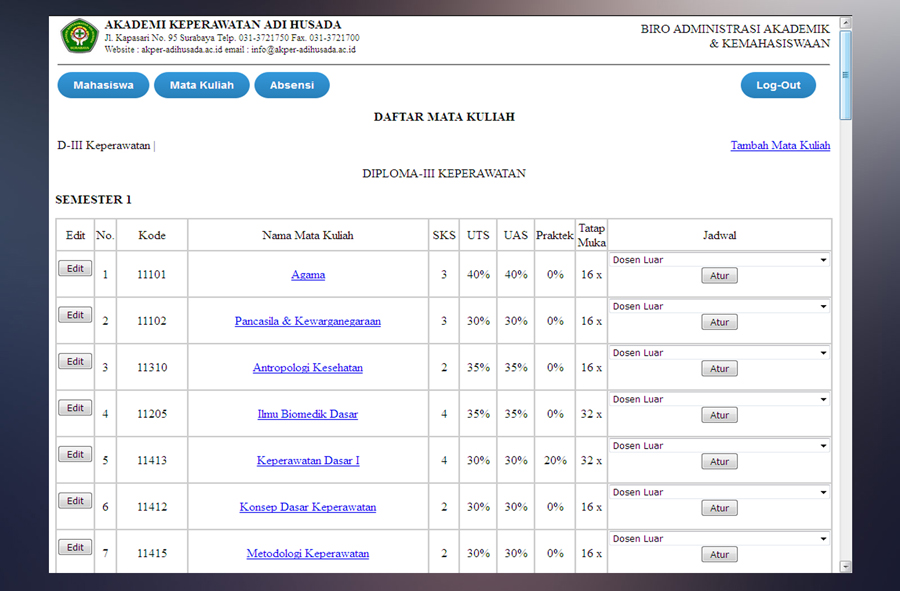Go to the Absensi page
This screenshot has height=591, width=900.
click(291, 86)
